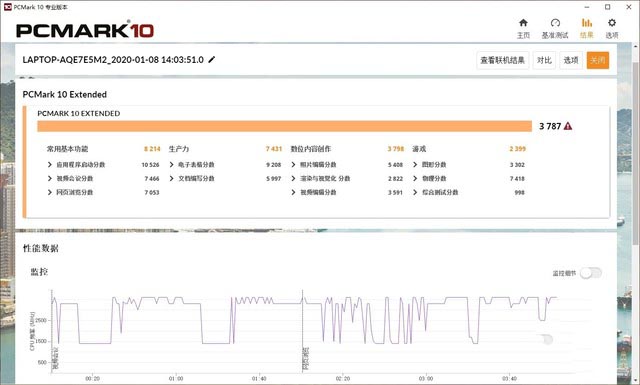Expand 综合测试分数 row
640x385 pixels.
415,192
